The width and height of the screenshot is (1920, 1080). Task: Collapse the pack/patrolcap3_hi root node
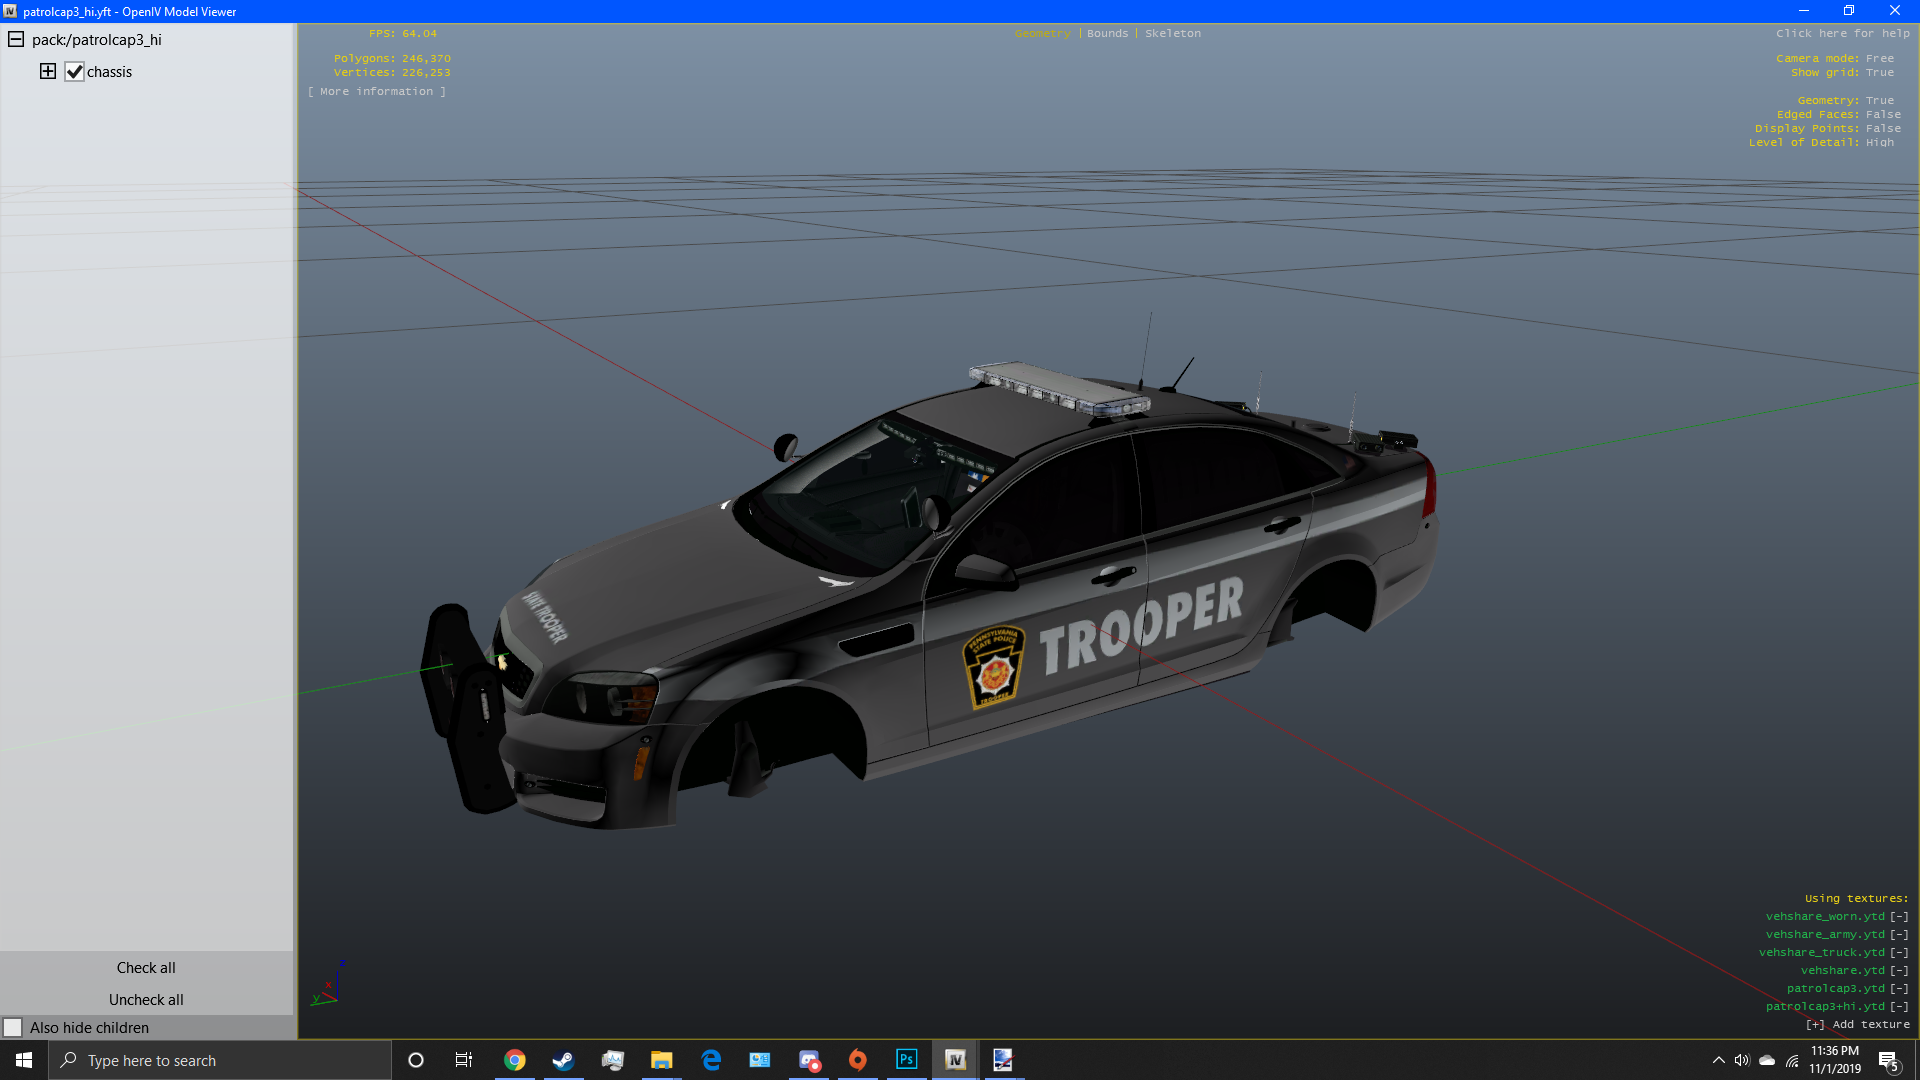pyautogui.click(x=16, y=39)
